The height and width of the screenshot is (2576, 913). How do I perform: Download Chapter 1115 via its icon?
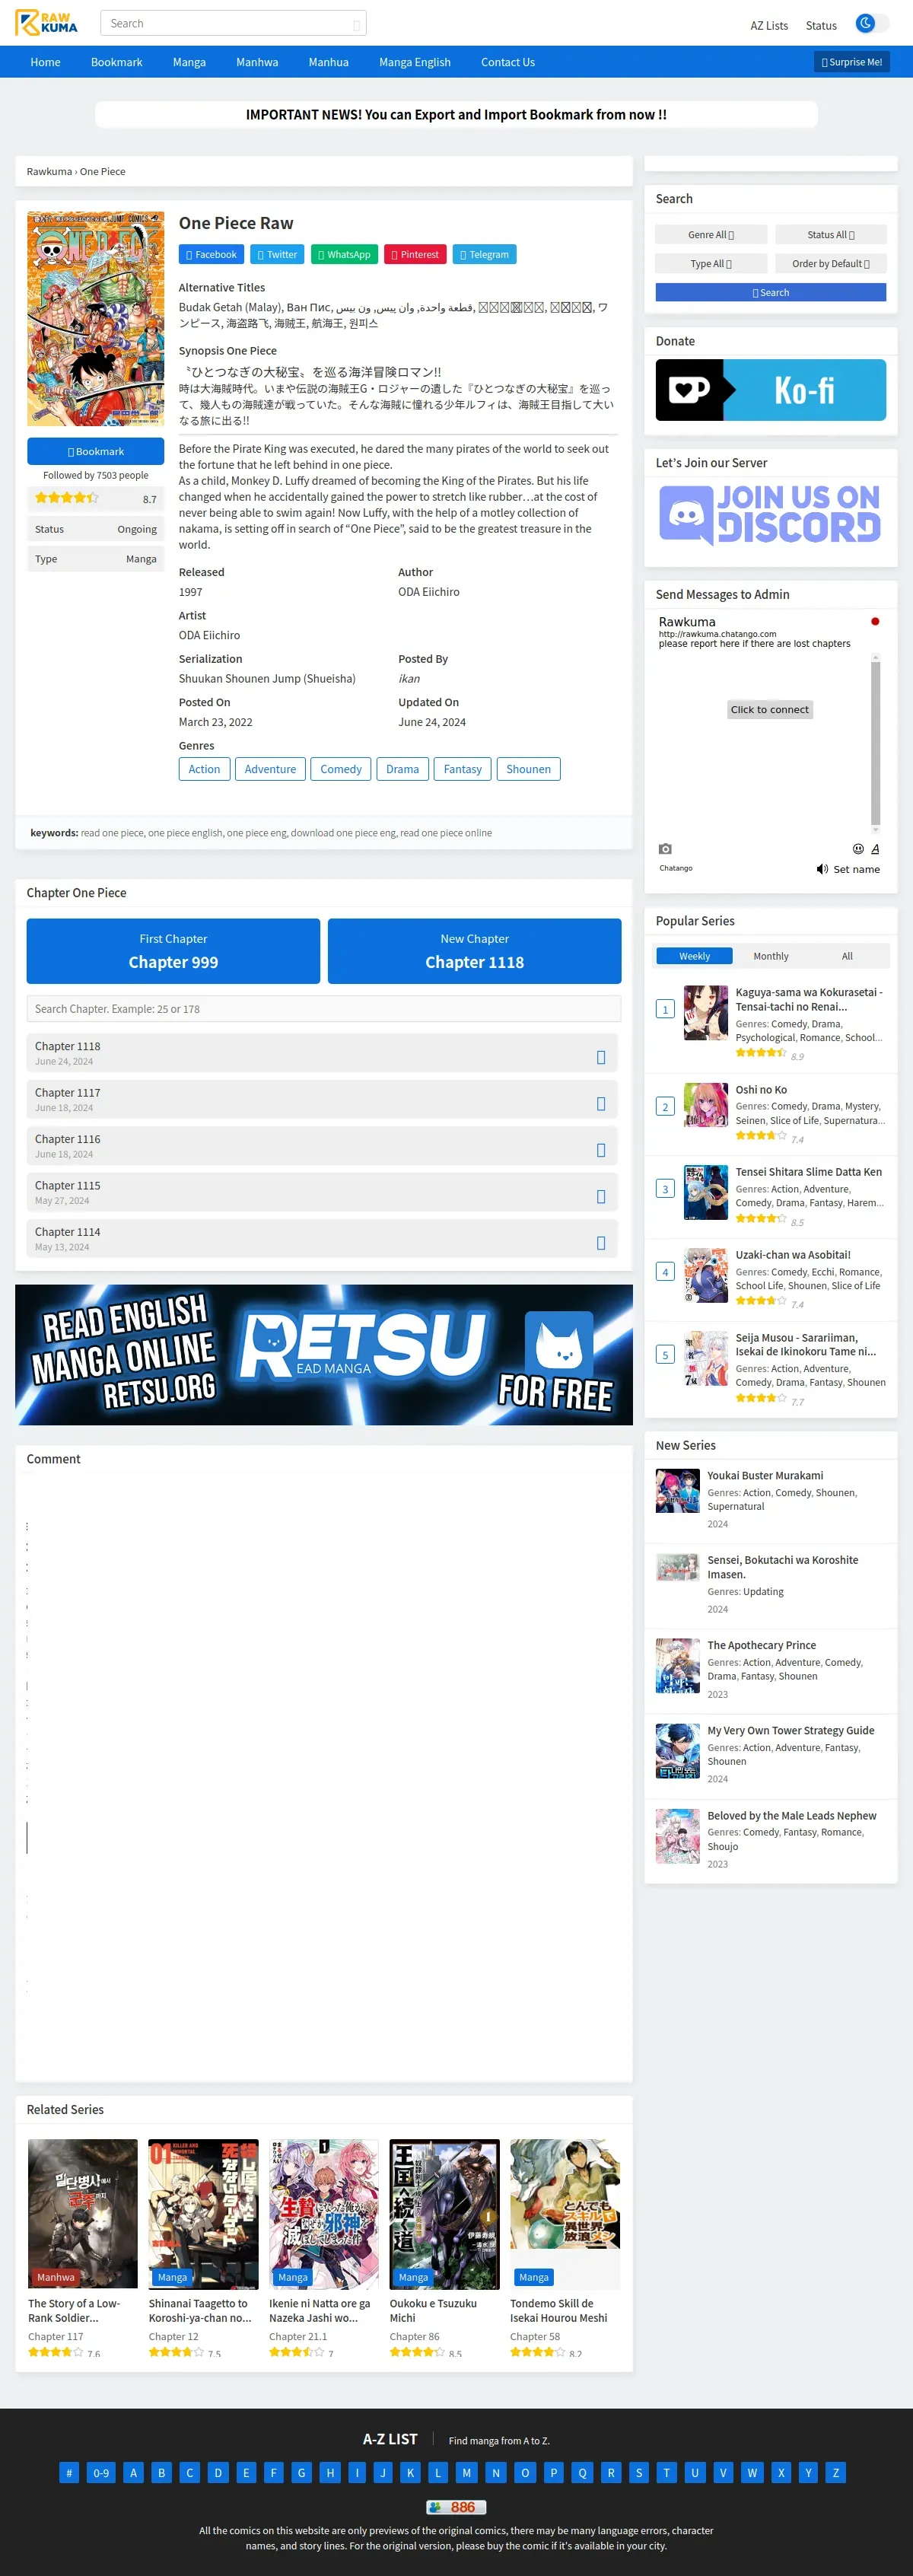[601, 1197]
